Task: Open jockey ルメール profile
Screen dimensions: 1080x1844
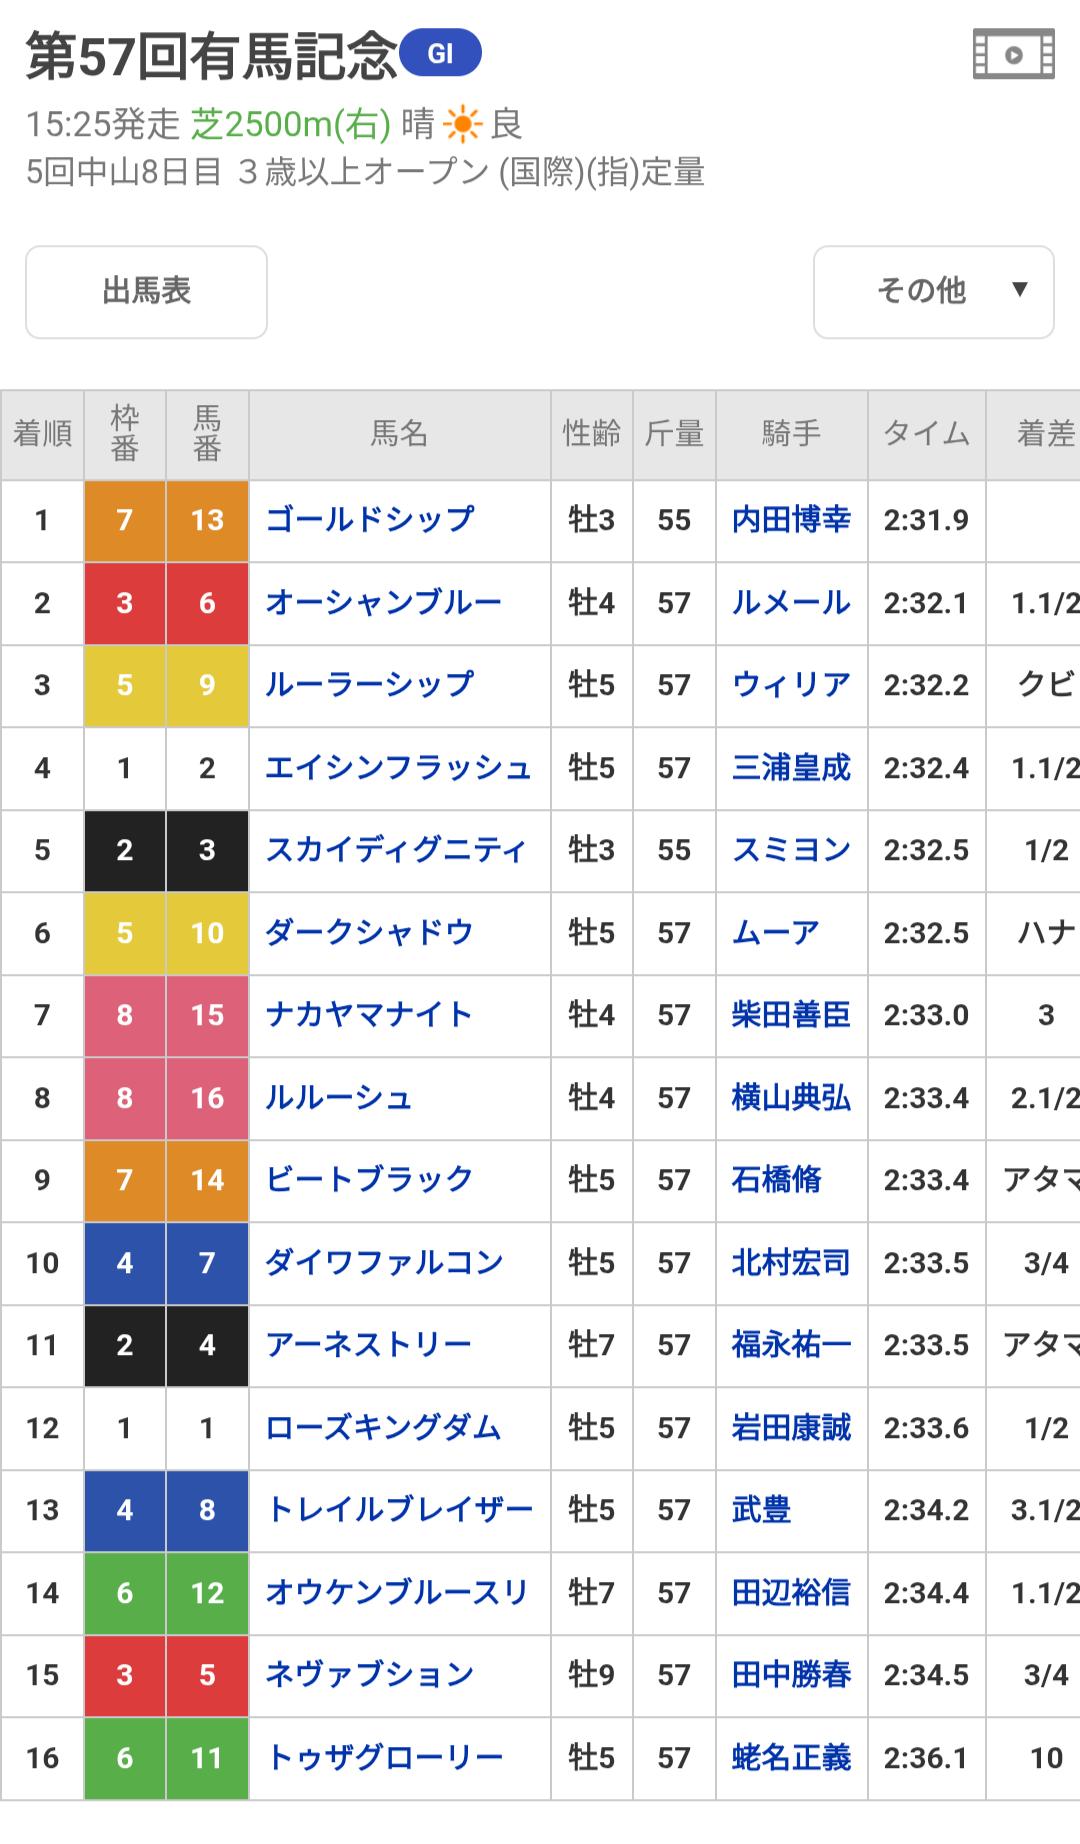Action: pyautogui.click(x=791, y=603)
